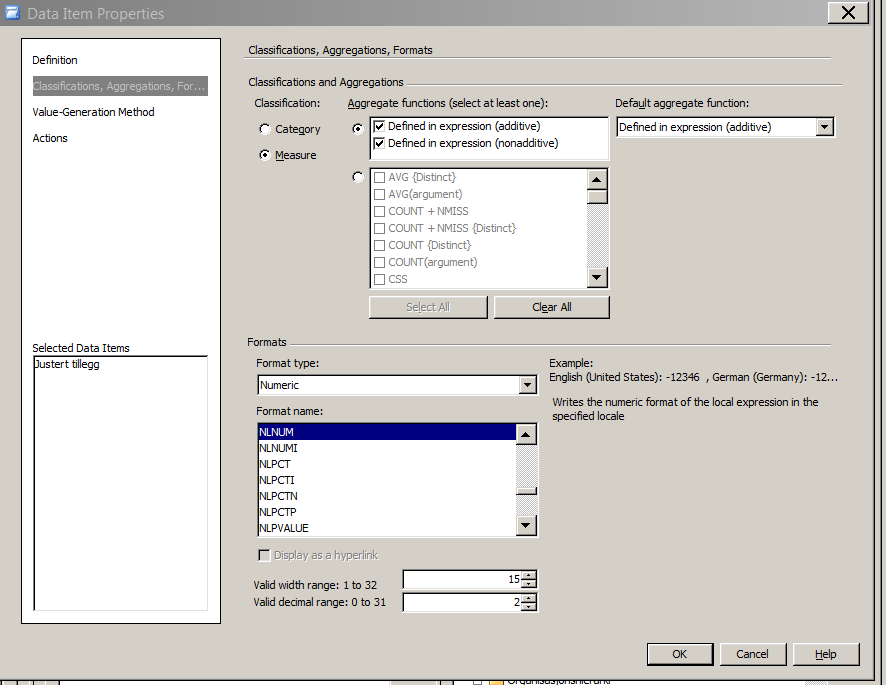Open the Default aggregate function dropdown
This screenshot has width=886, height=685.
824,127
